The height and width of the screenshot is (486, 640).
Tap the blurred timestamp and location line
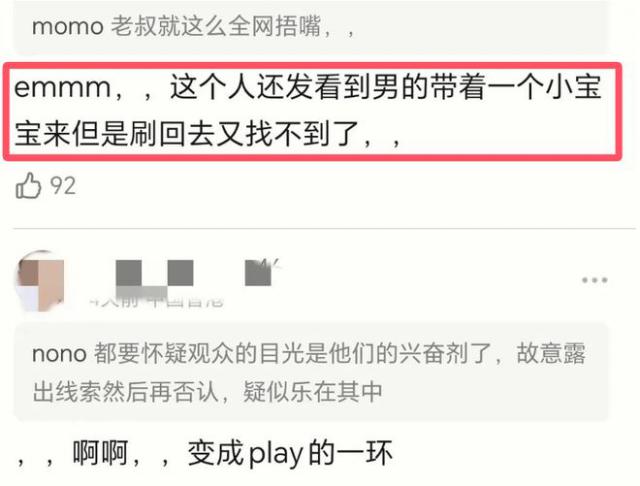pos(157,301)
